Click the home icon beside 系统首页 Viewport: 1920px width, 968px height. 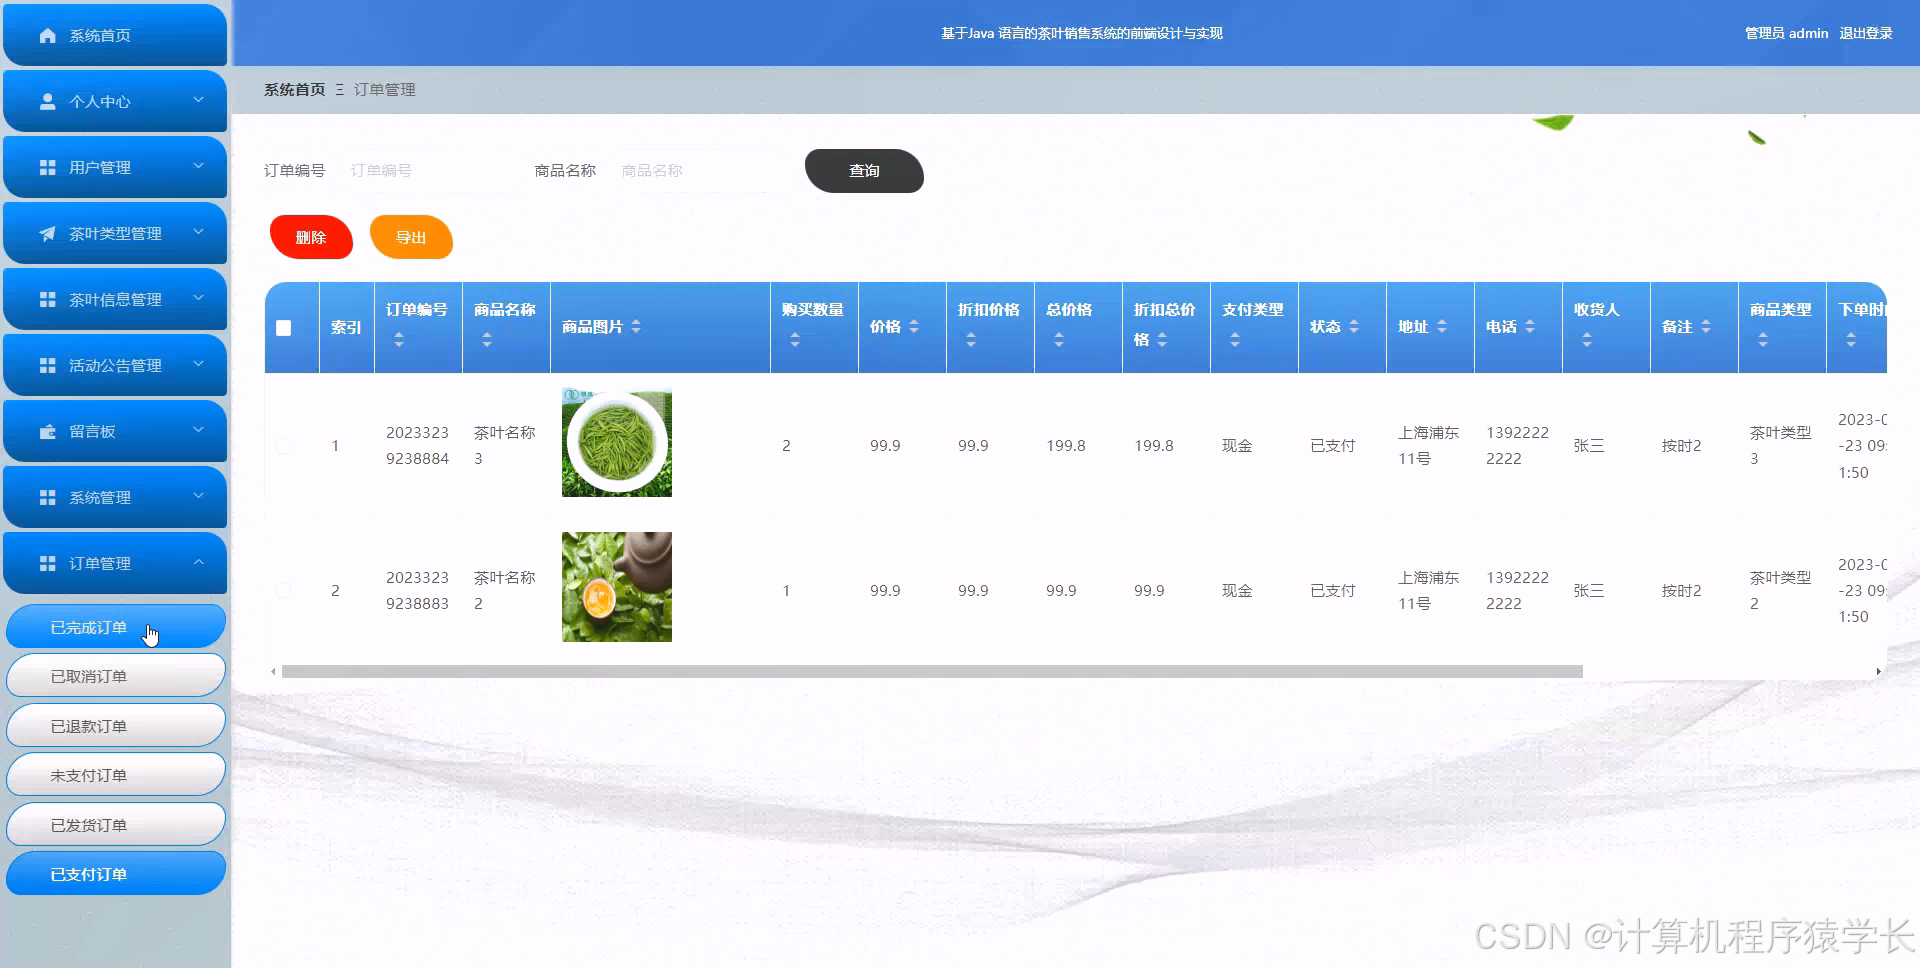click(x=47, y=35)
